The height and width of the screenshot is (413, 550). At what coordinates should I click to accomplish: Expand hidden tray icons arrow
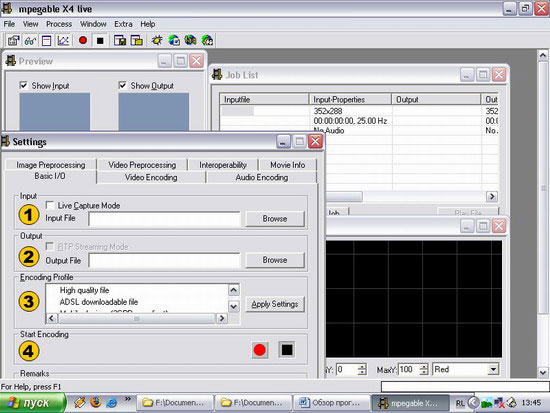[x=474, y=402]
